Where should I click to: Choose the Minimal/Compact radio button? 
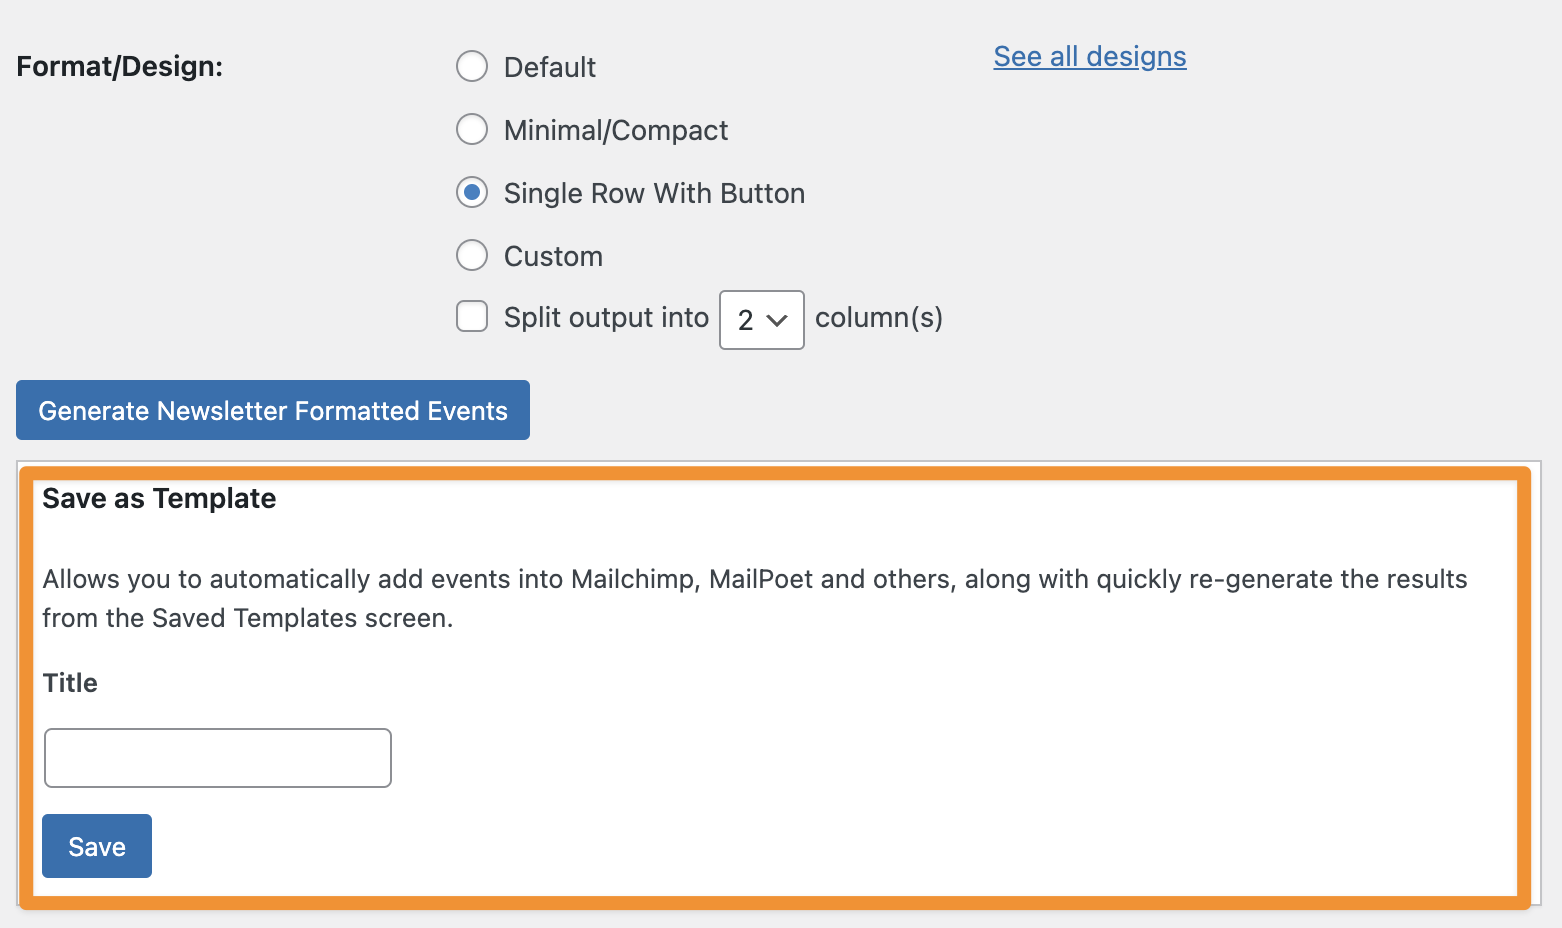click(472, 130)
